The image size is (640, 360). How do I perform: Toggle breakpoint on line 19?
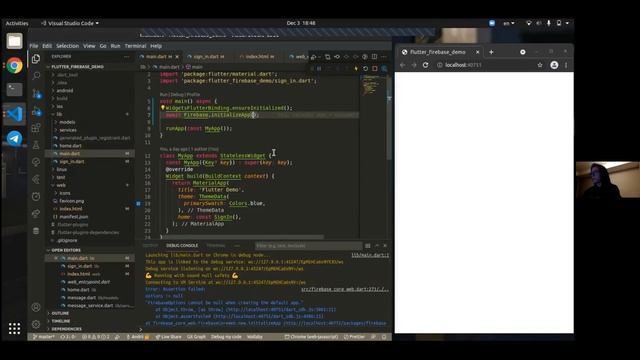point(138,203)
